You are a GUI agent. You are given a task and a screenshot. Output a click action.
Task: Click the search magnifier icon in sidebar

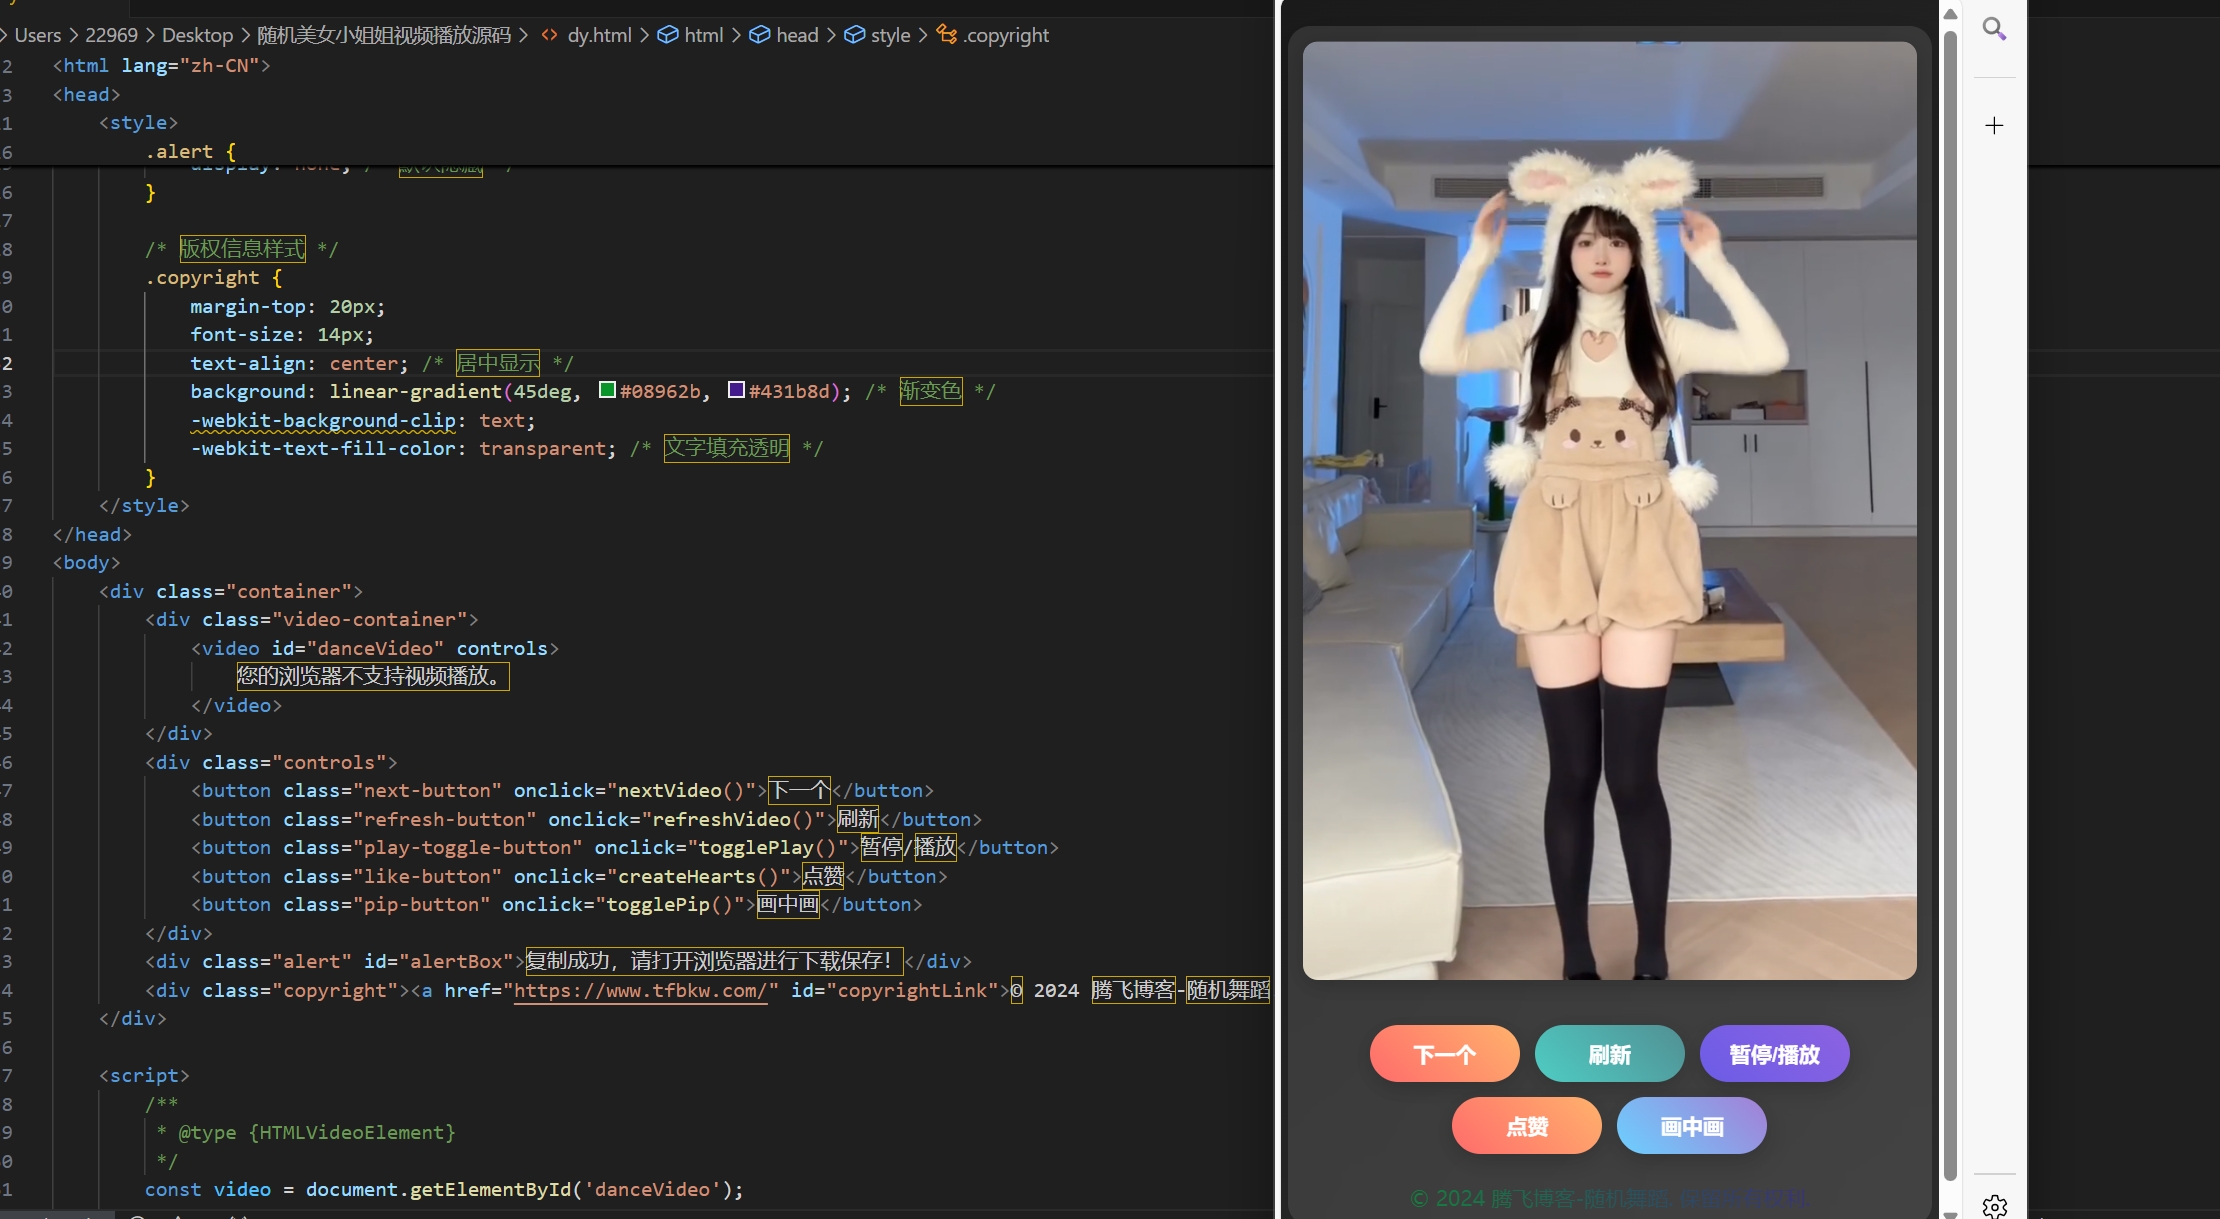click(x=1994, y=29)
